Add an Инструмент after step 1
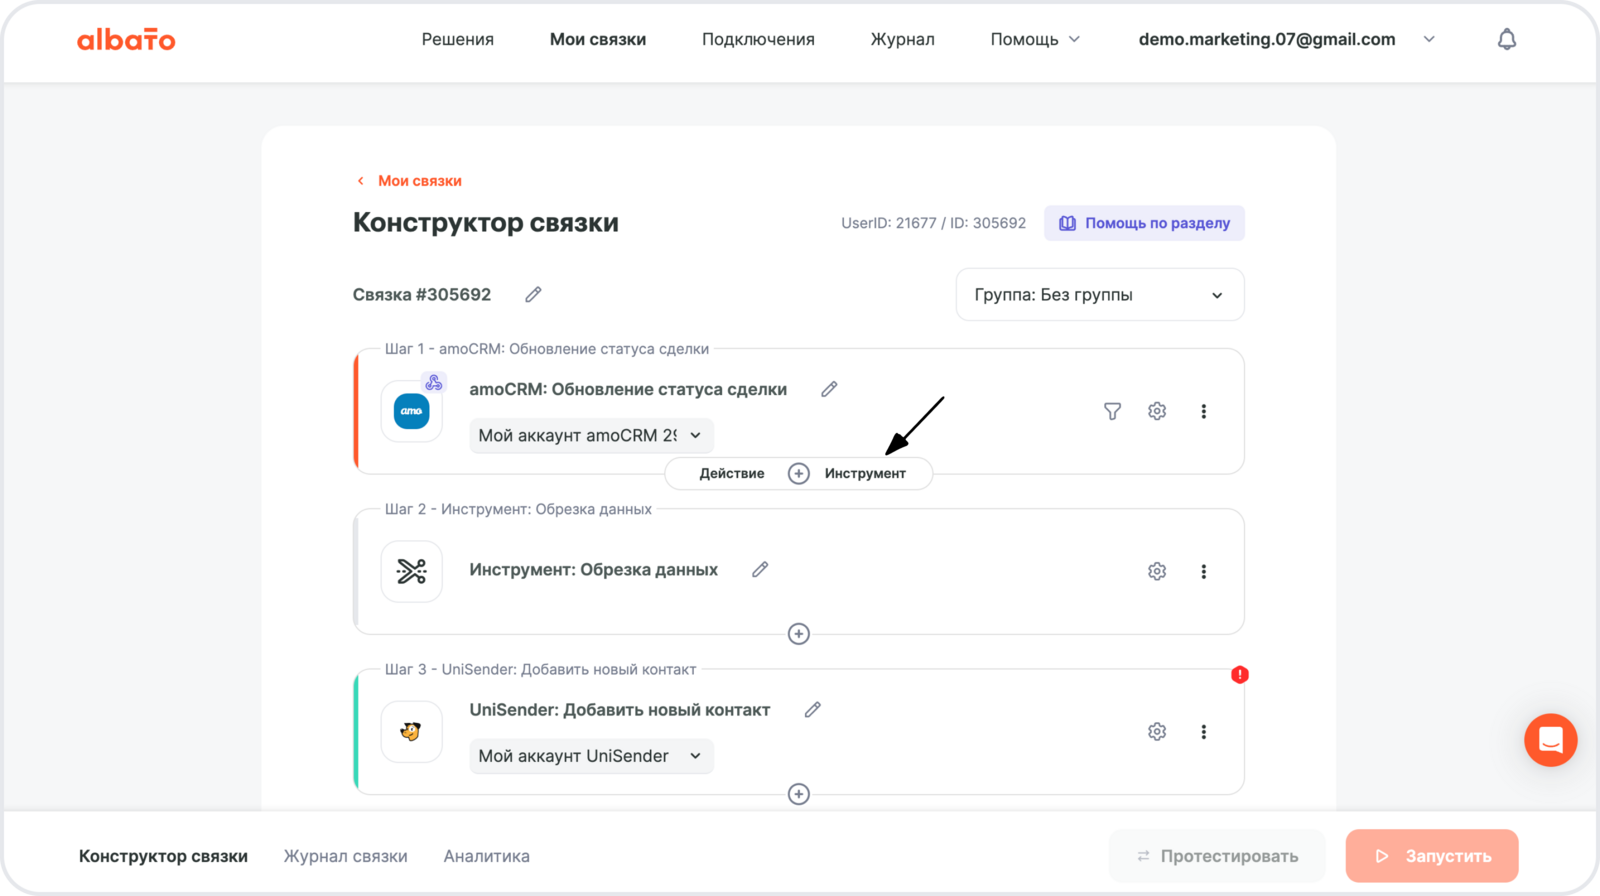The width and height of the screenshot is (1600, 896). tap(865, 474)
